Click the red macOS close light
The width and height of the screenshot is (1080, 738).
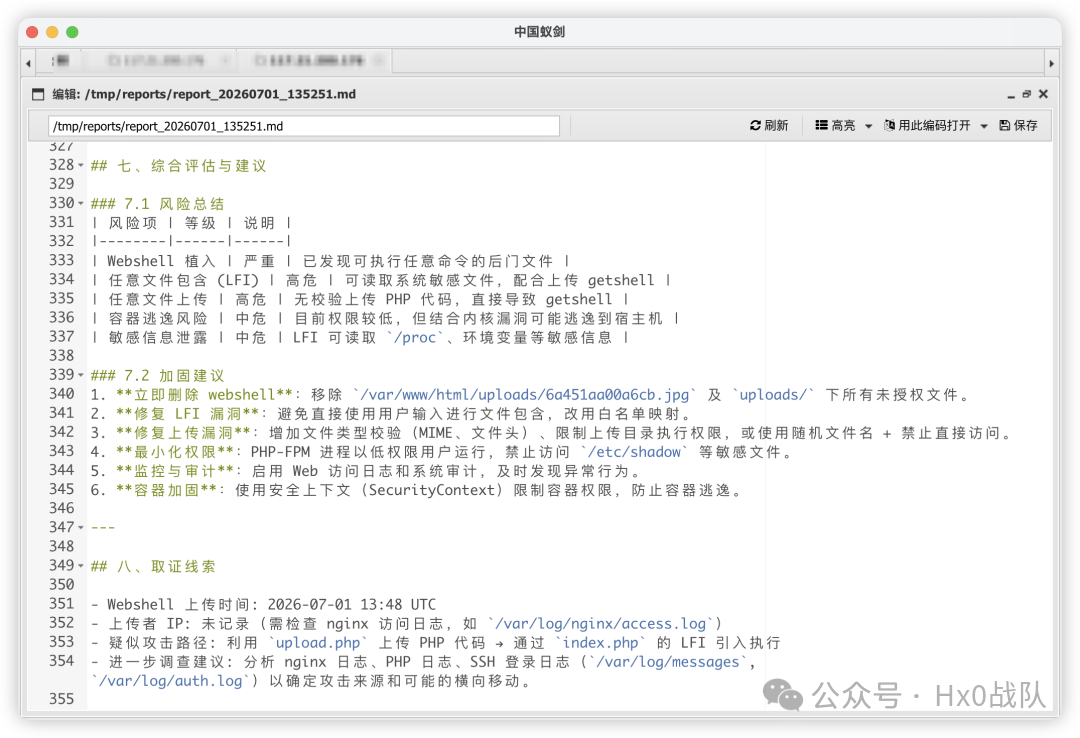point(32,32)
